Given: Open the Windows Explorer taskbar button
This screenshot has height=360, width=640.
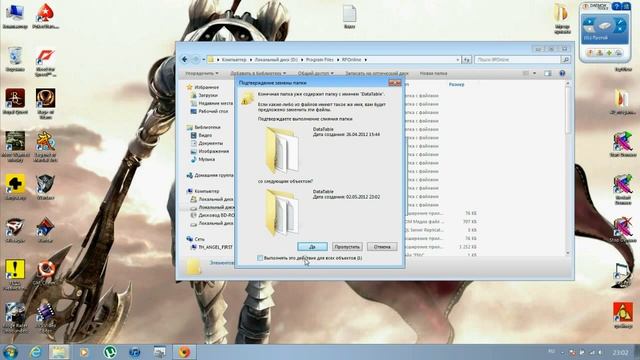Looking at the screenshot, I should point(60,352).
